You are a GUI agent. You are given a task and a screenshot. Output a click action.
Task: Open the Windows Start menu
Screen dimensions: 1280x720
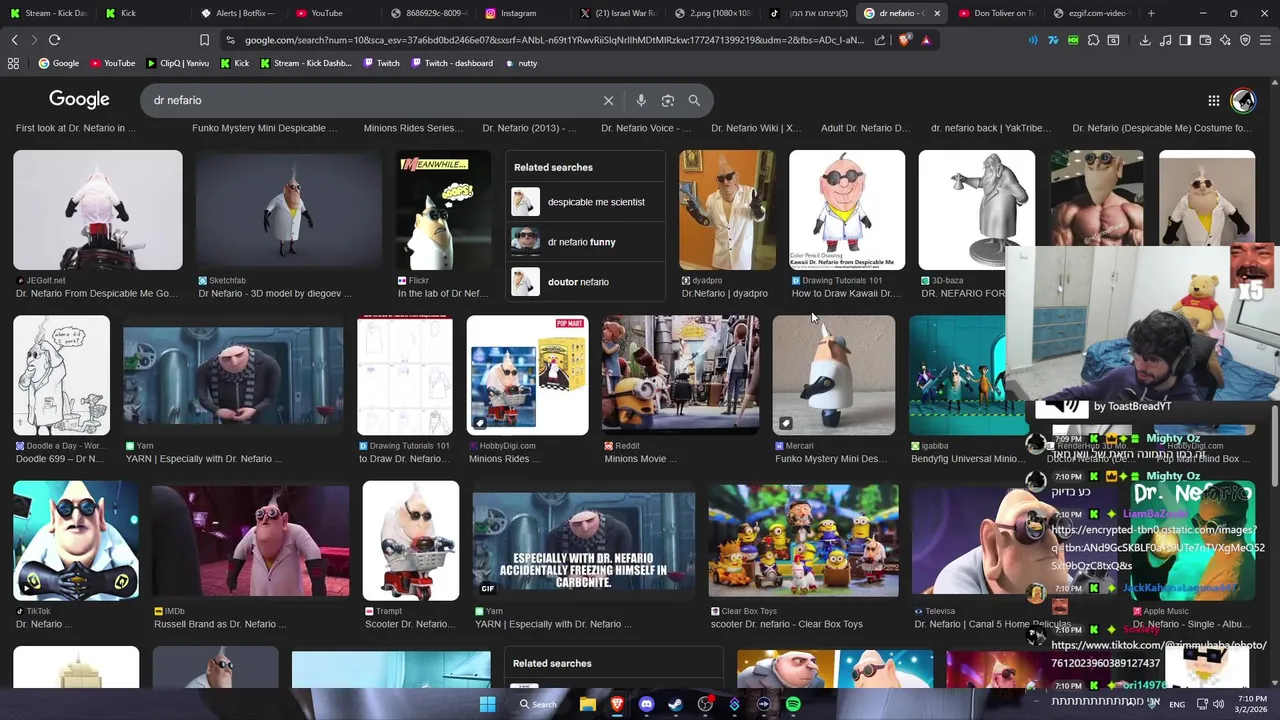(487, 704)
